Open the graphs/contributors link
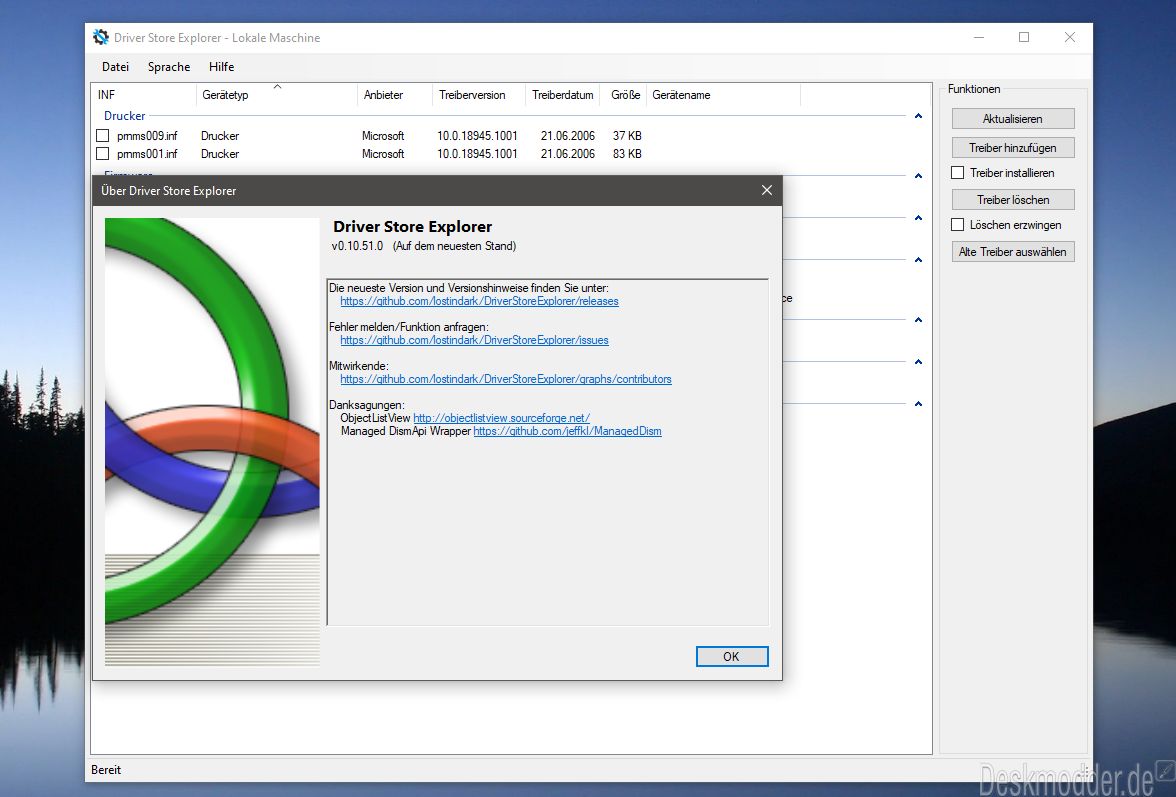 pos(506,379)
